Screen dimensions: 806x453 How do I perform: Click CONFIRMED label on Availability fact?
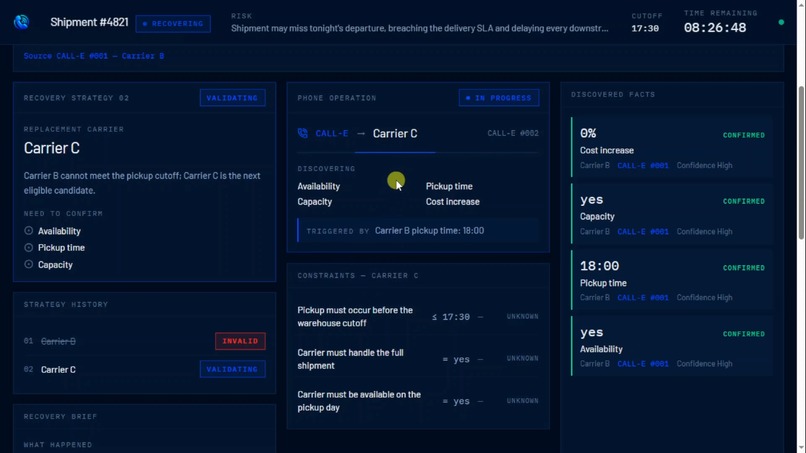[744, 334]
